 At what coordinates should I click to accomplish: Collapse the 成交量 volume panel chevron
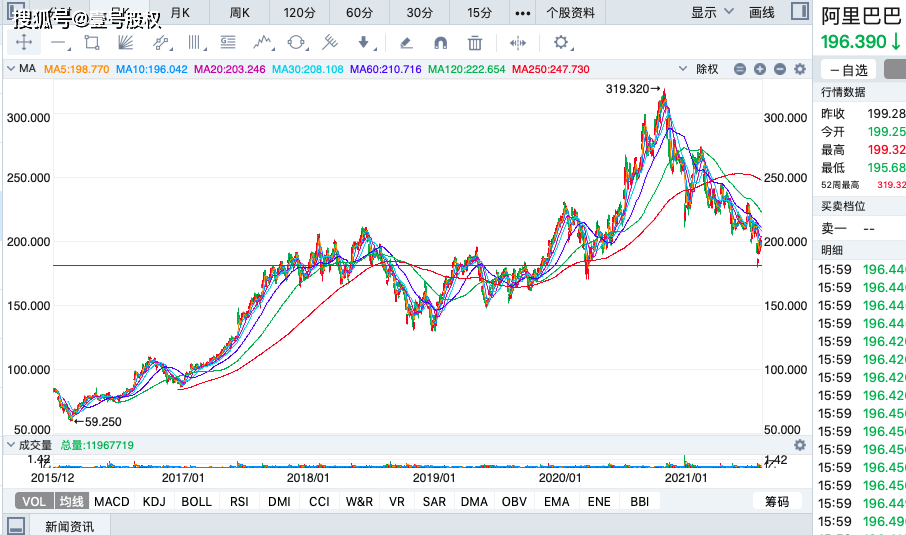[11, 445]
